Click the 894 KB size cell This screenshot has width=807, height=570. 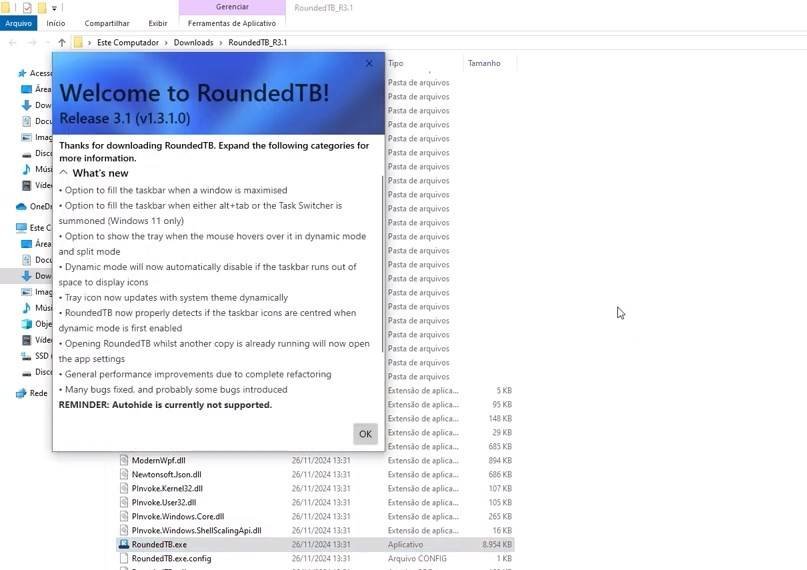[x=500, y=460]
